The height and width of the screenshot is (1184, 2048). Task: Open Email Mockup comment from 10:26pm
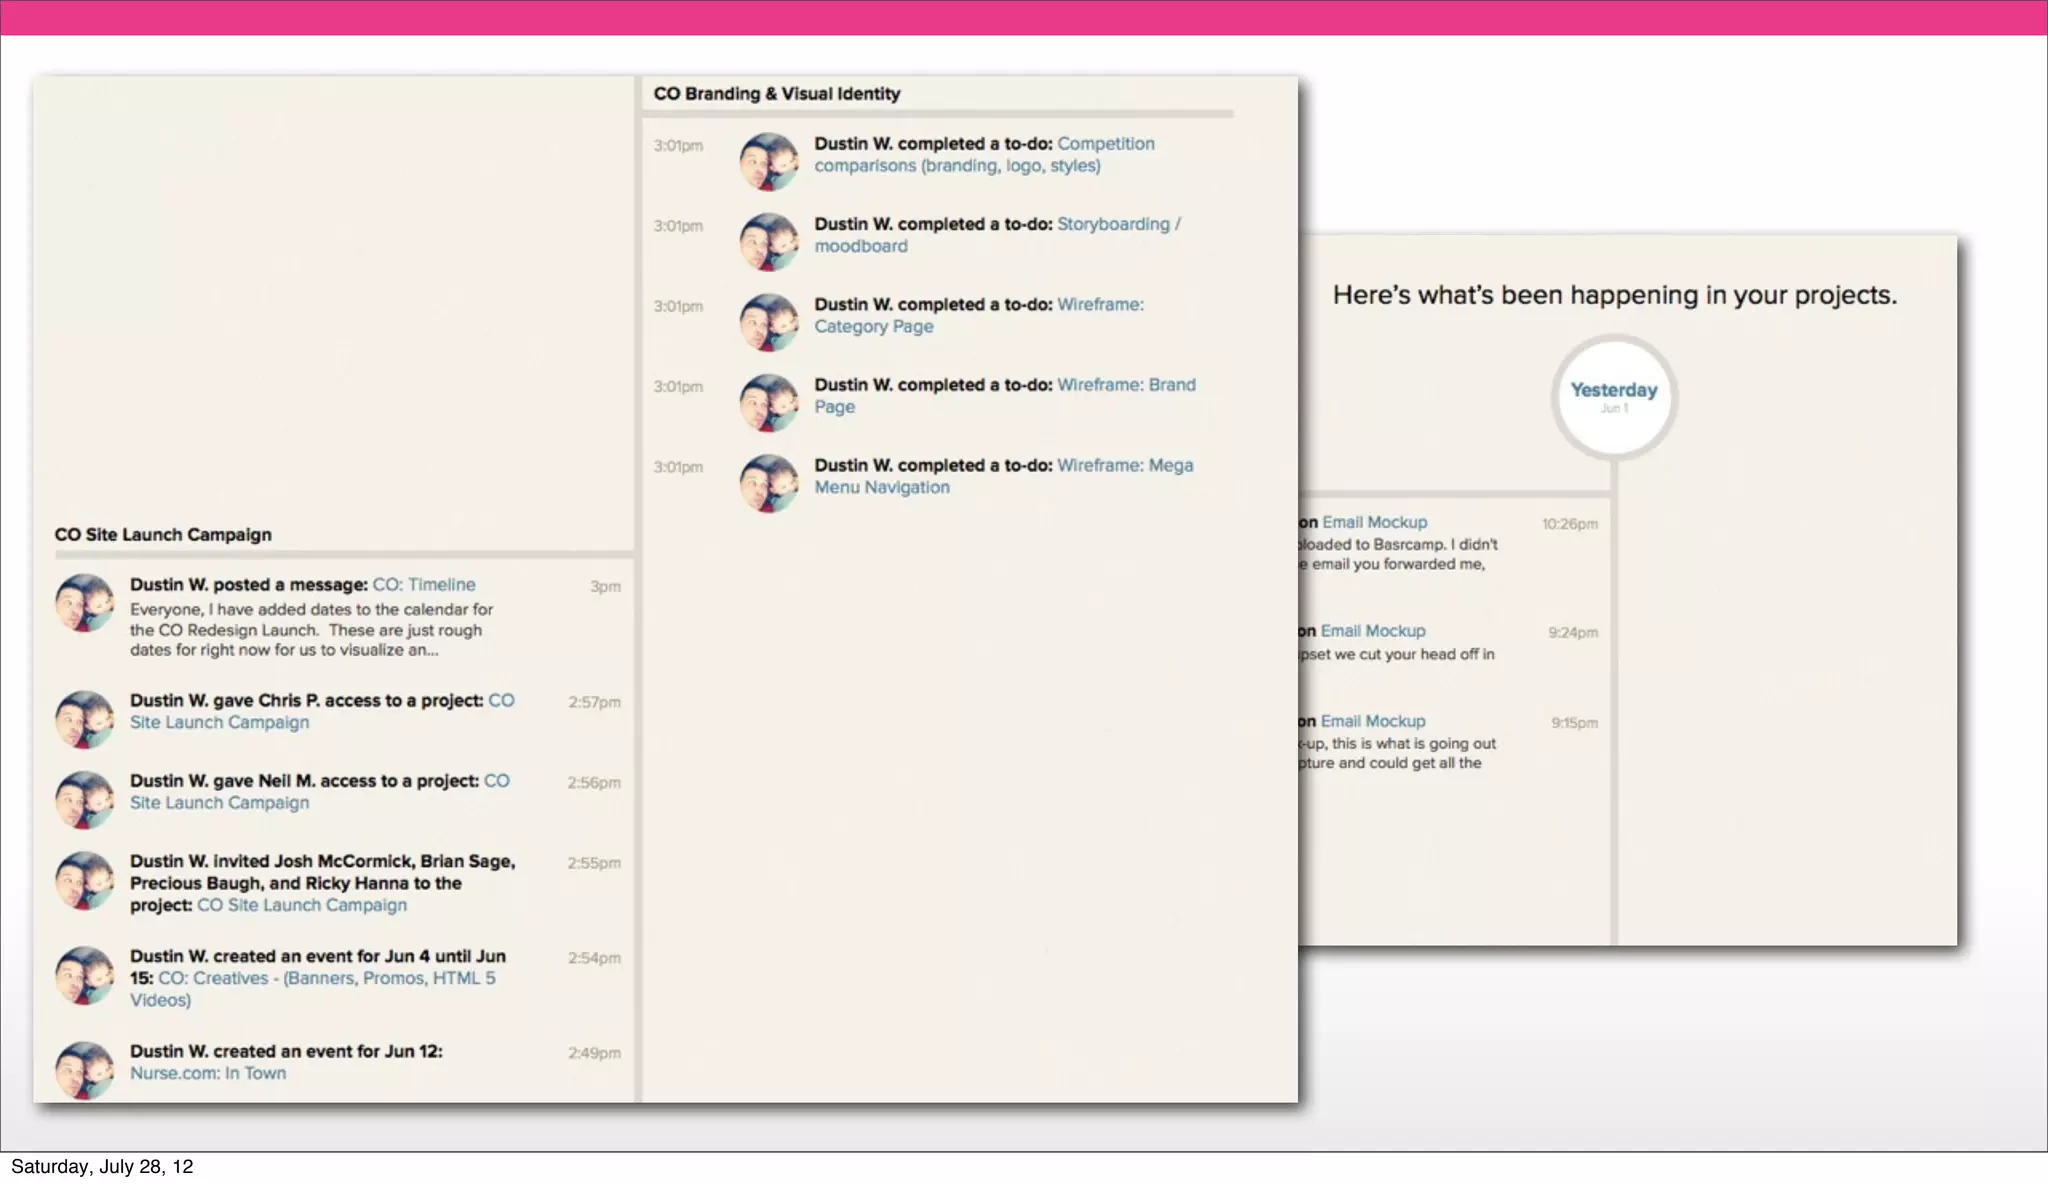pos(1374,523)
